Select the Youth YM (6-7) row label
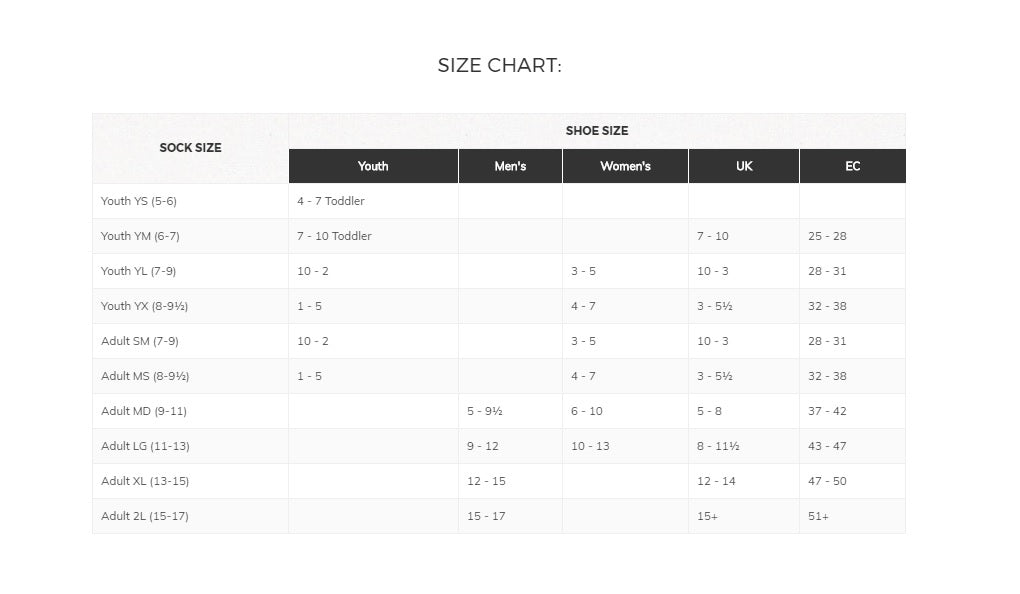The height and width of the screenshot is (594, 1020). (140, 236)
